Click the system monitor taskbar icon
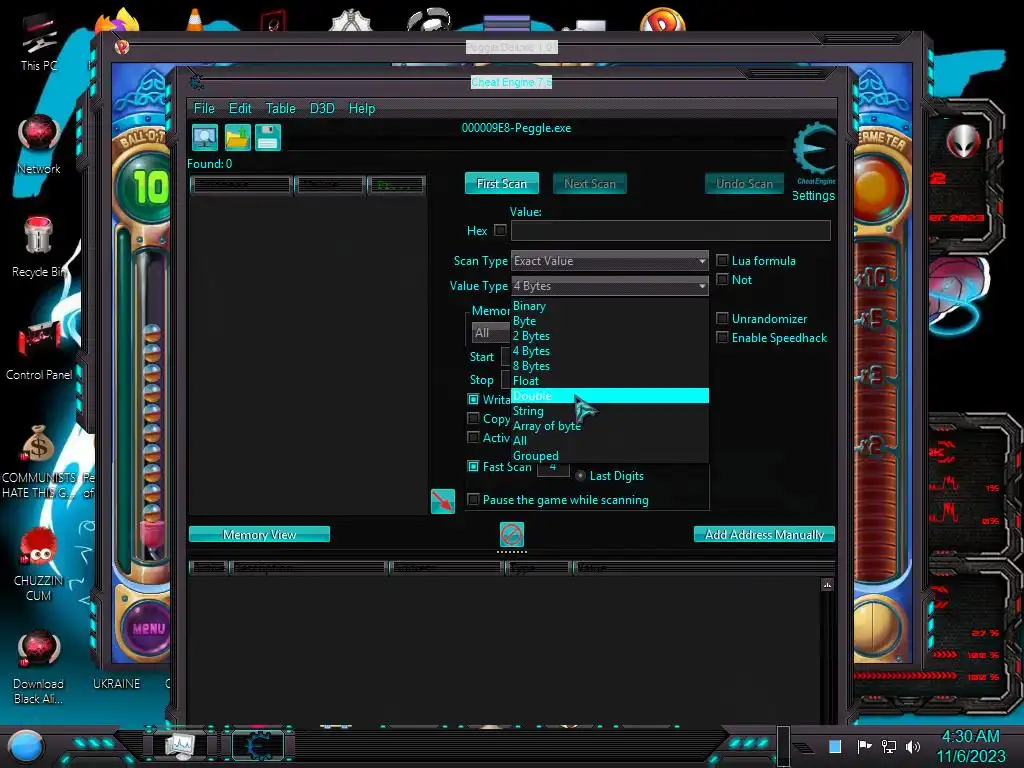The height and width of the screenshot is (768, 1024). 180,745
